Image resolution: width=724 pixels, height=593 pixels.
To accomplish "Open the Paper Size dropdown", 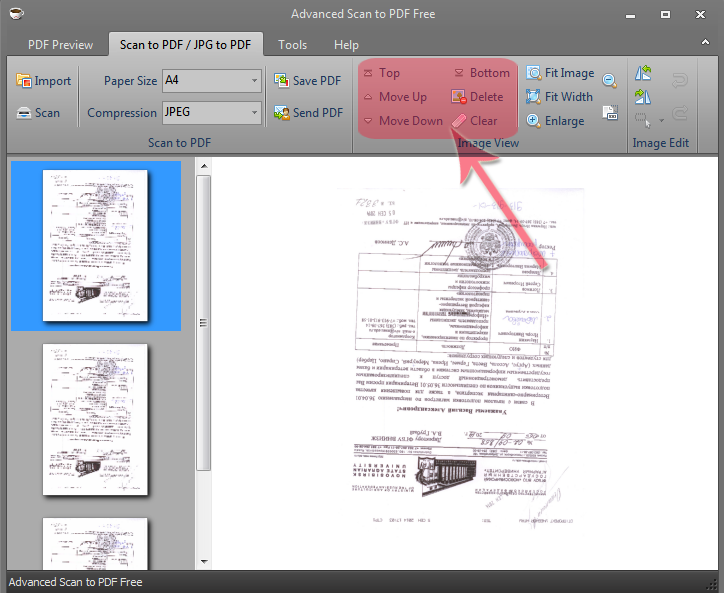I will pyautogui.click(x=254, y=81).
